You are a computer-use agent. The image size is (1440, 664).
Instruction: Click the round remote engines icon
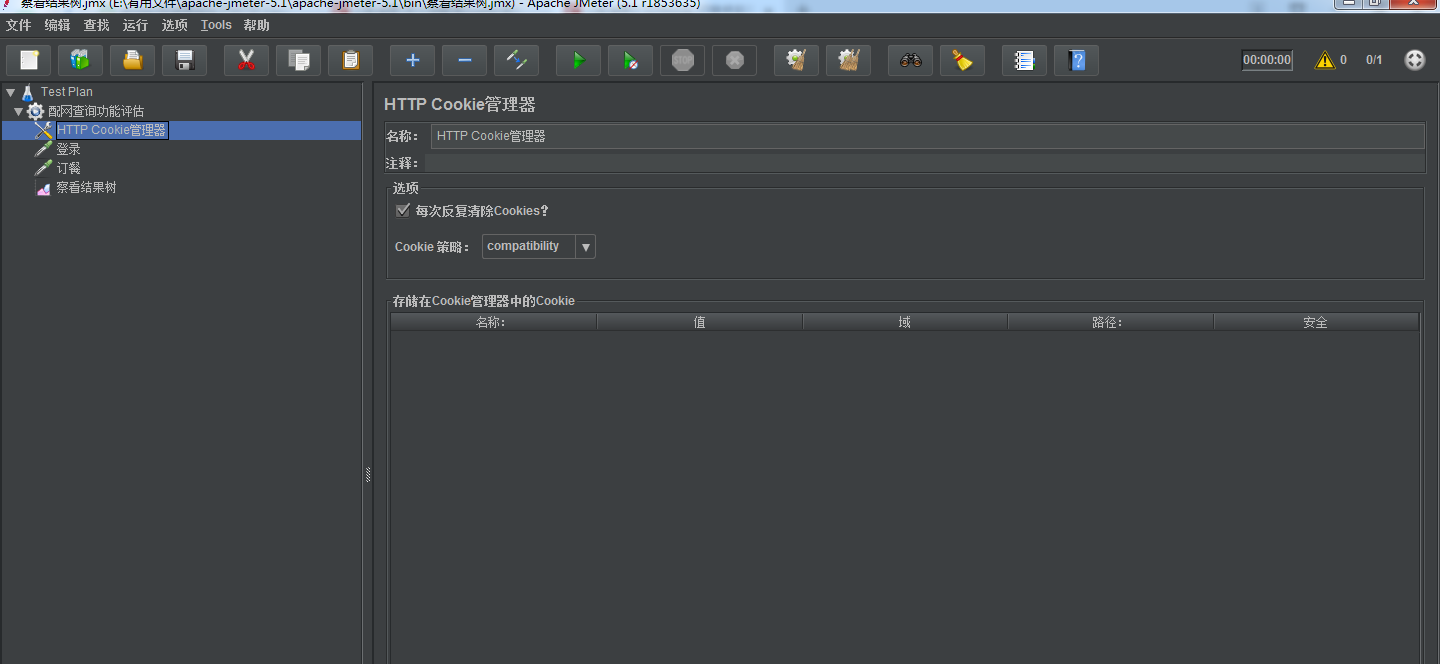[1414, 60]
